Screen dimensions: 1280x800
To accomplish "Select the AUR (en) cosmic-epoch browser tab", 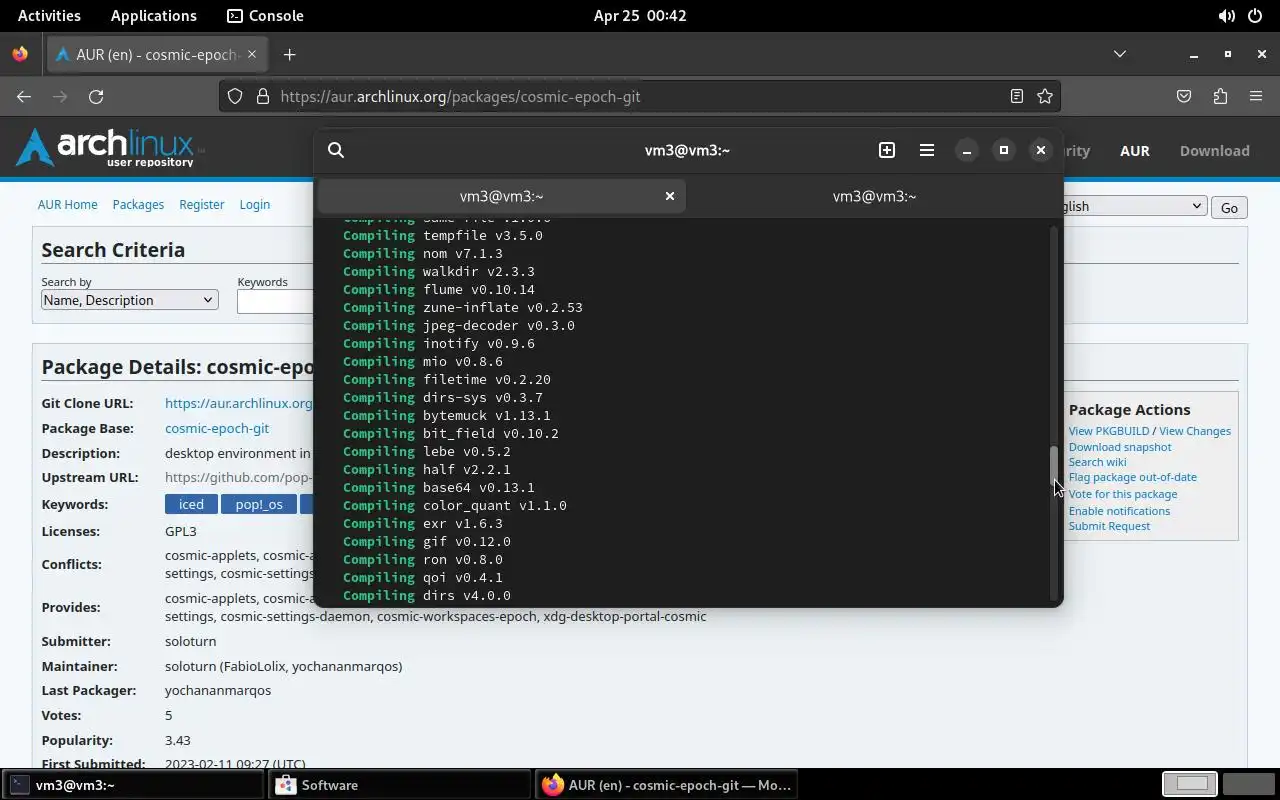I will pyautogui.click(x=157, y=55).
